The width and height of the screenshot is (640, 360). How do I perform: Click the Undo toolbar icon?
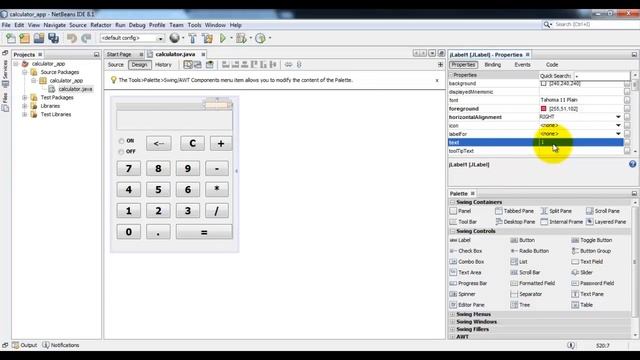point(72,38)
